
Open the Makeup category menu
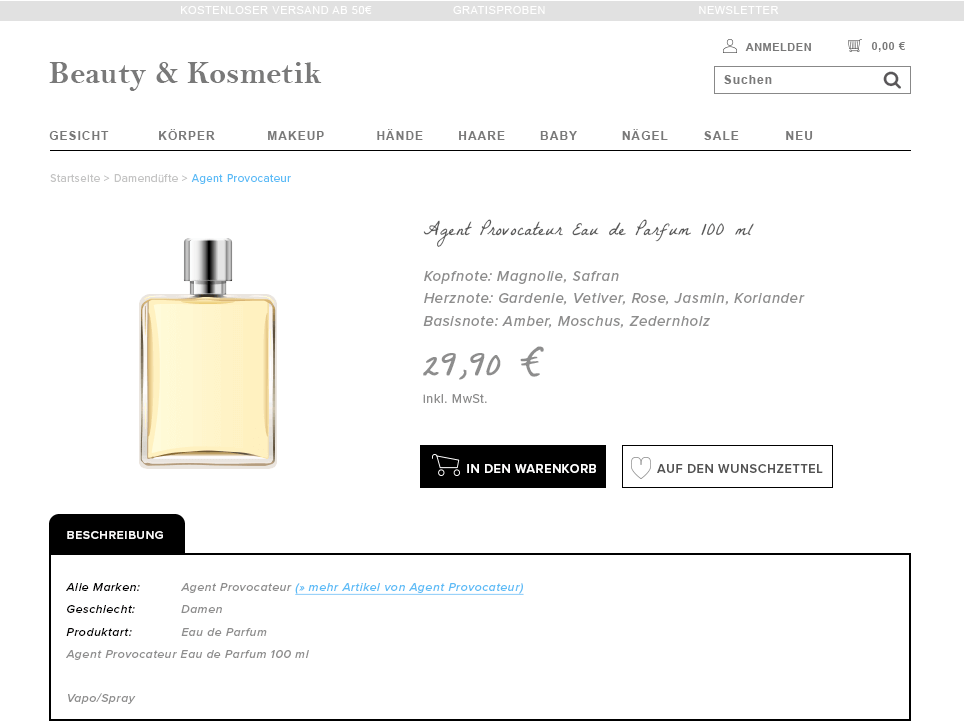click(x=296, y=135)
